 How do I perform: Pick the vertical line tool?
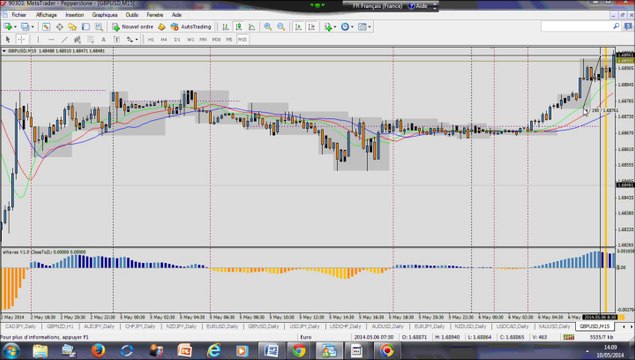pos(38,39)
